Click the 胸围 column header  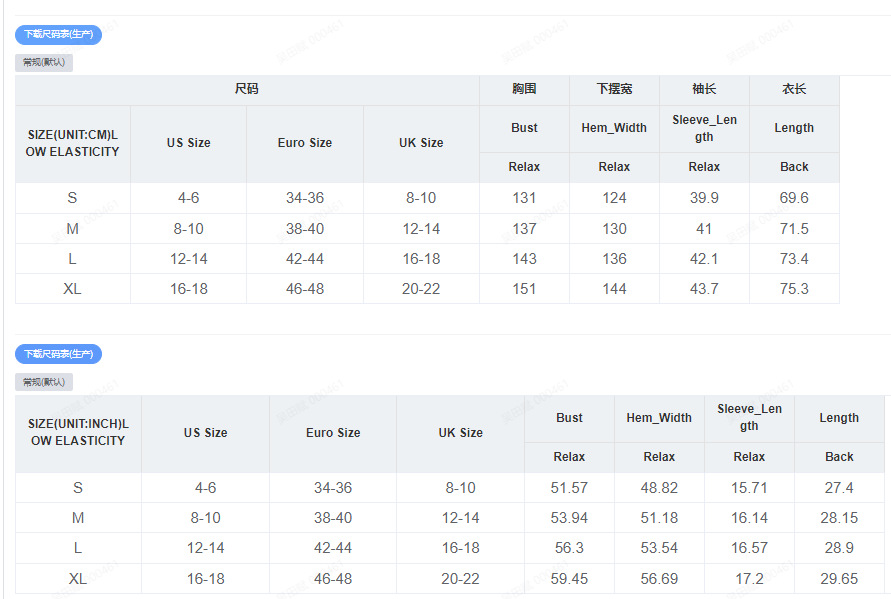coord(524,89)
